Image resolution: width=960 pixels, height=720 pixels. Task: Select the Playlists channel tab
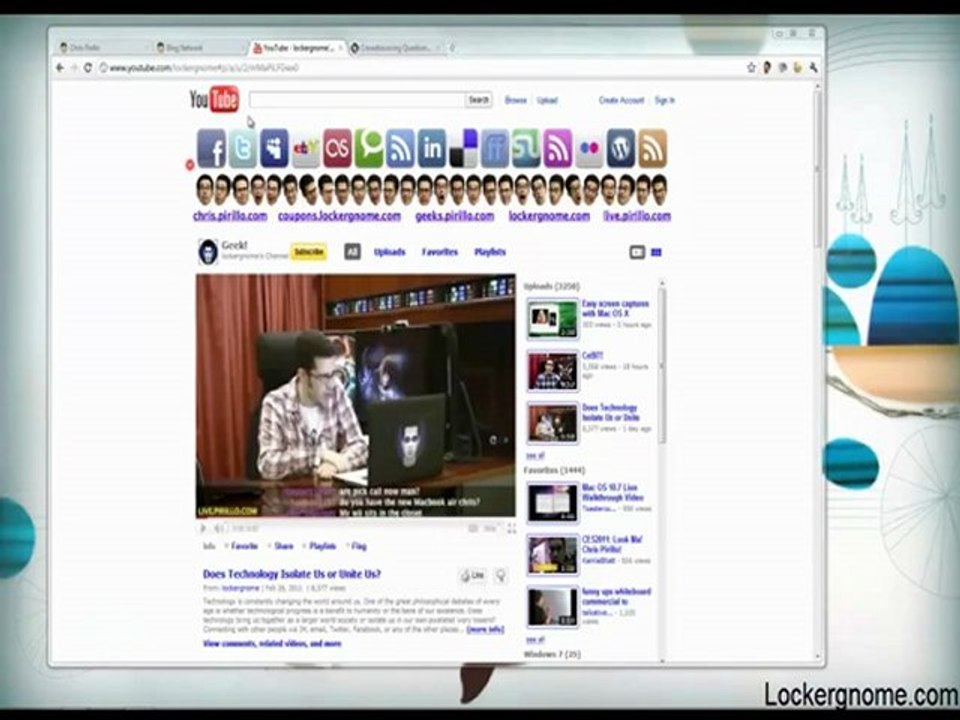(490, 252)
